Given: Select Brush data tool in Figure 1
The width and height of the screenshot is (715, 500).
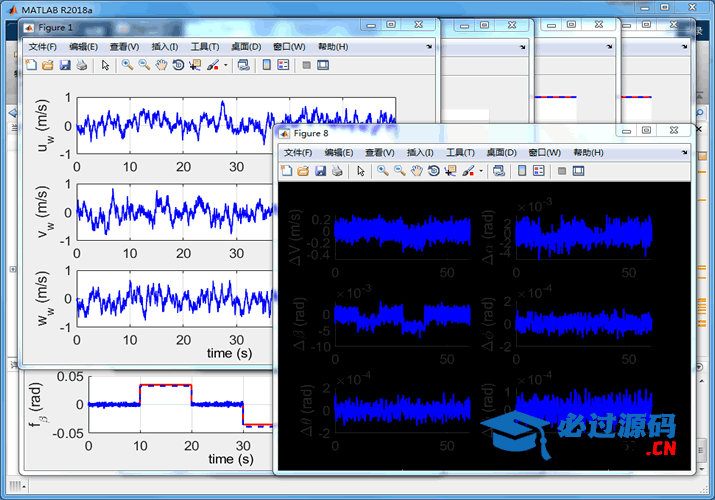Looking at the screenshot, I should click(212, 65).
